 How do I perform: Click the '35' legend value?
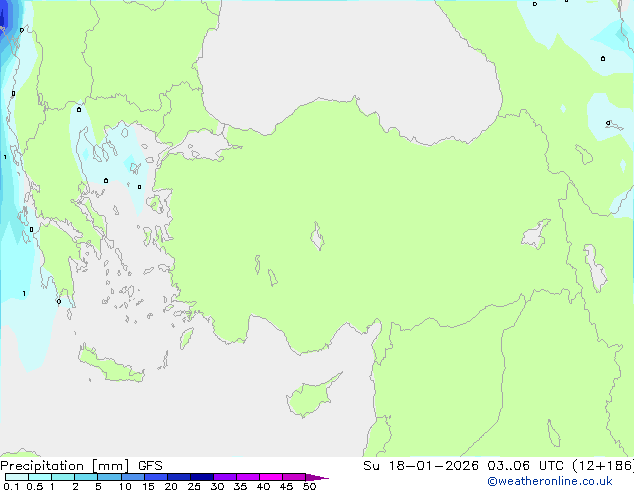click(x=240, y=486)
